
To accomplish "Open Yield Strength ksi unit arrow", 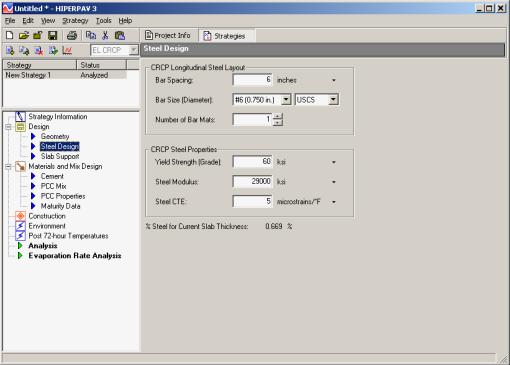I will pos(334,162).
